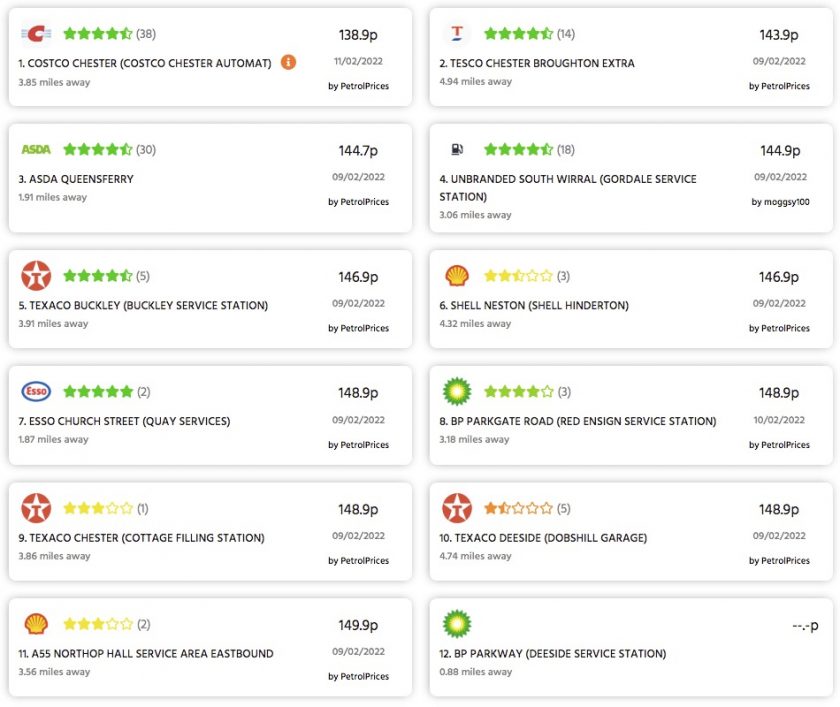Open Texaco Buckley Service Station listing
The width and height of the screenshot is (840, 707).
143,305
